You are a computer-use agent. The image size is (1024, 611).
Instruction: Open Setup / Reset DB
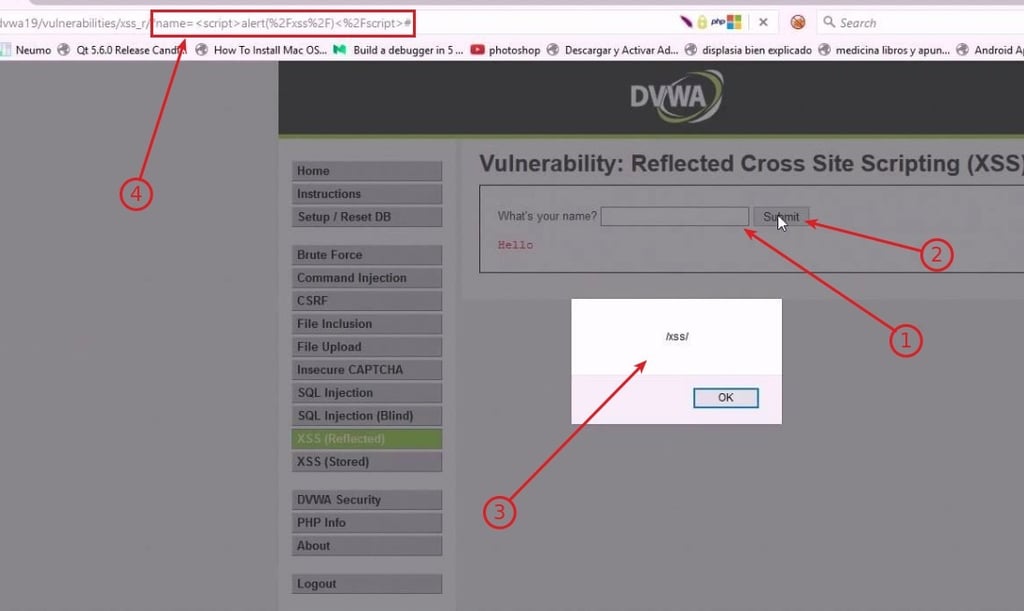(x=366, y=217)
